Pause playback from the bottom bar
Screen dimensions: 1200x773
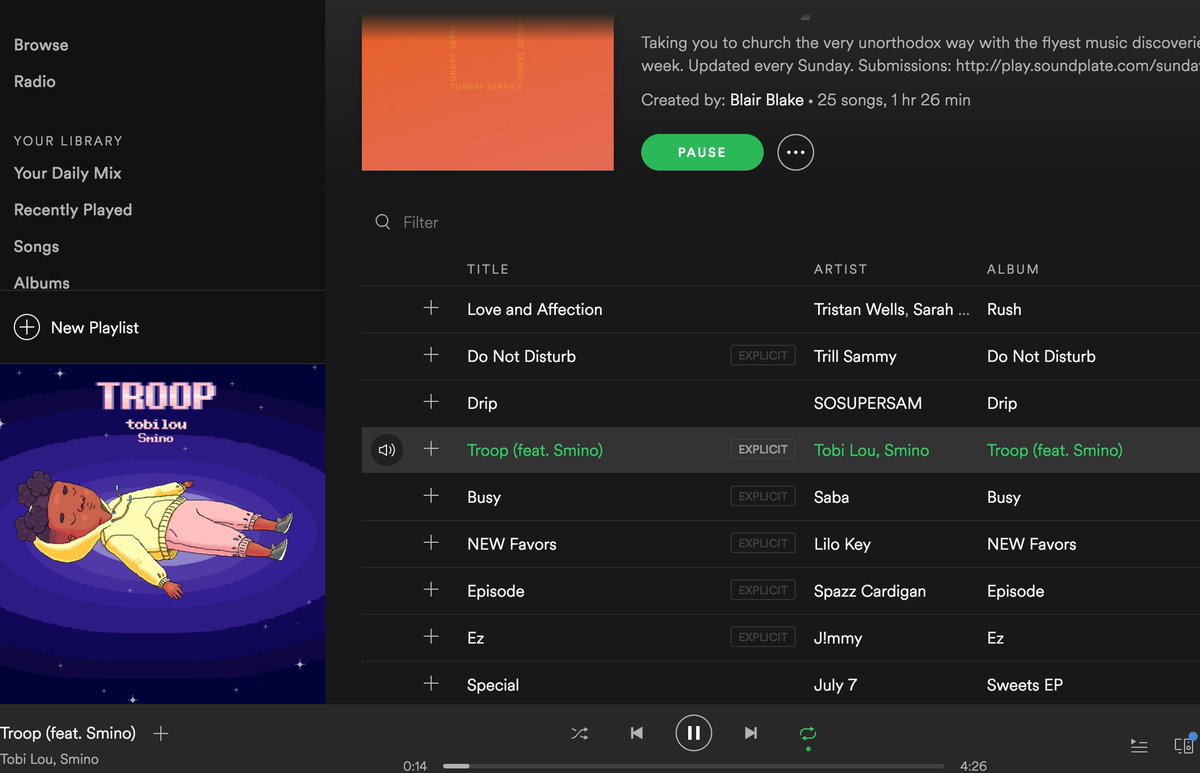pyautogui.click(x=693, y=733)
